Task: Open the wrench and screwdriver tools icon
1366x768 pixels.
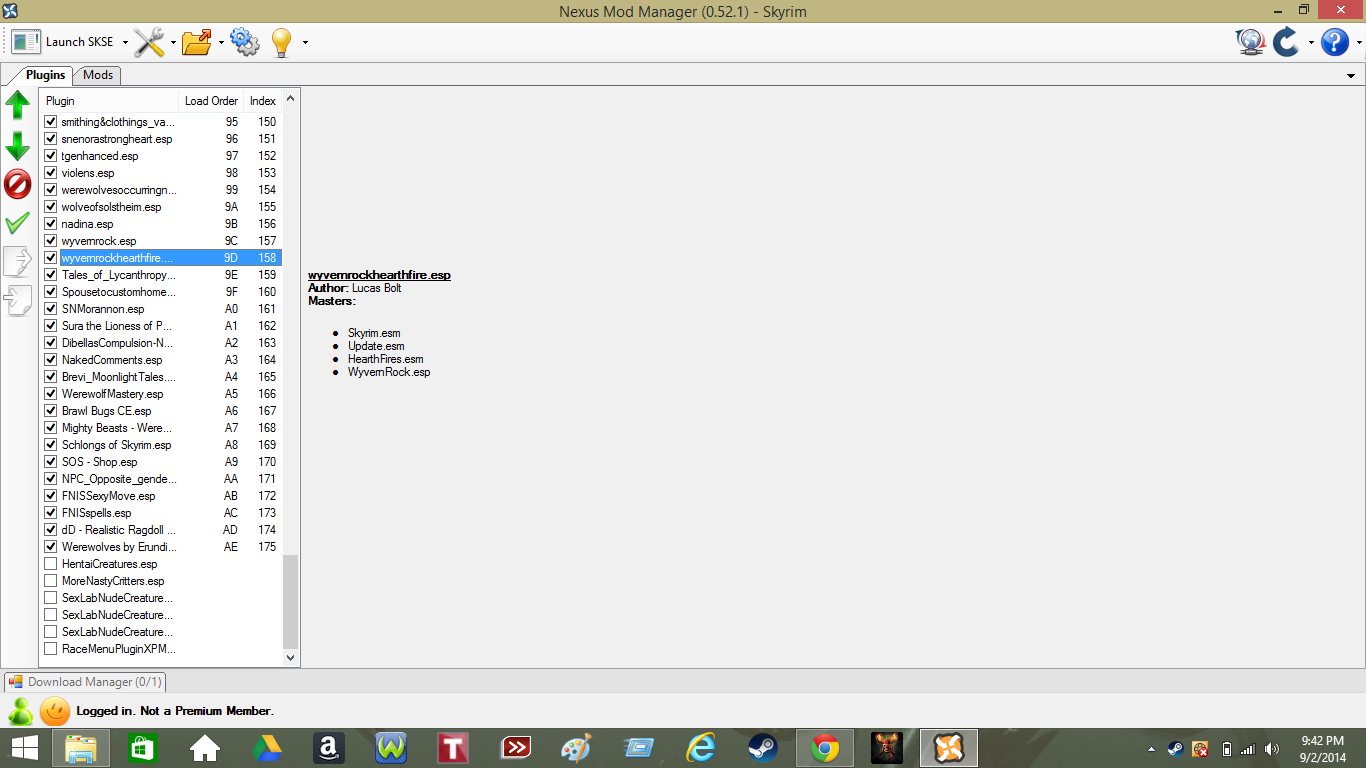Action: pyautogui.click(x=149, y=42)
